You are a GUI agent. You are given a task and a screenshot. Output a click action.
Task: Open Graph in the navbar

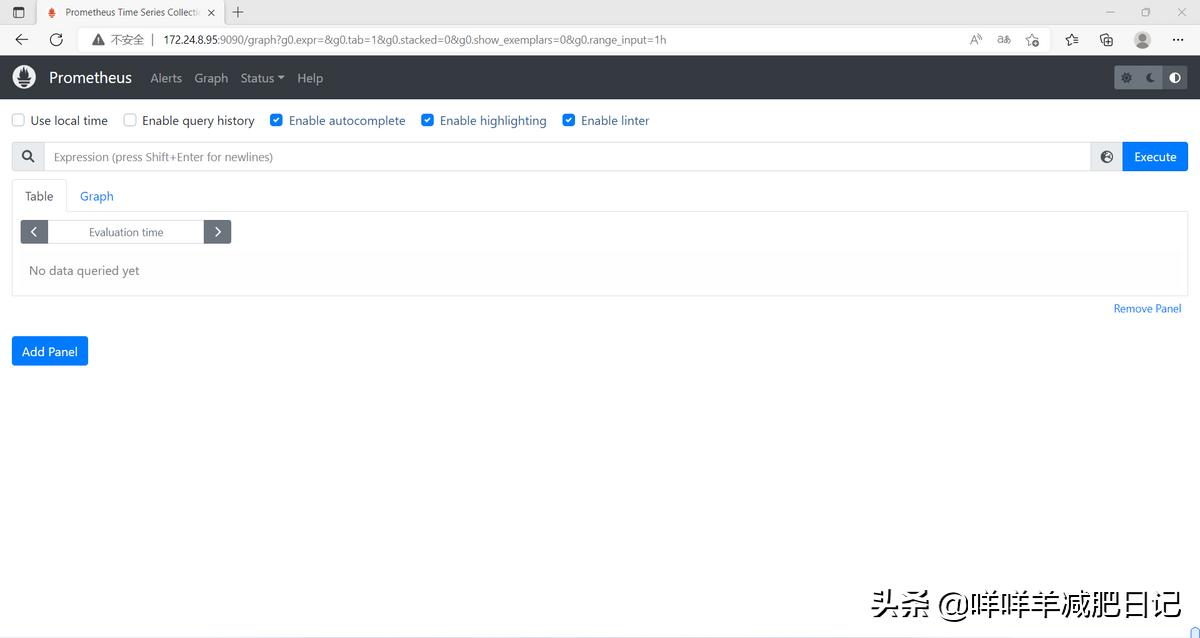[211, 78]
